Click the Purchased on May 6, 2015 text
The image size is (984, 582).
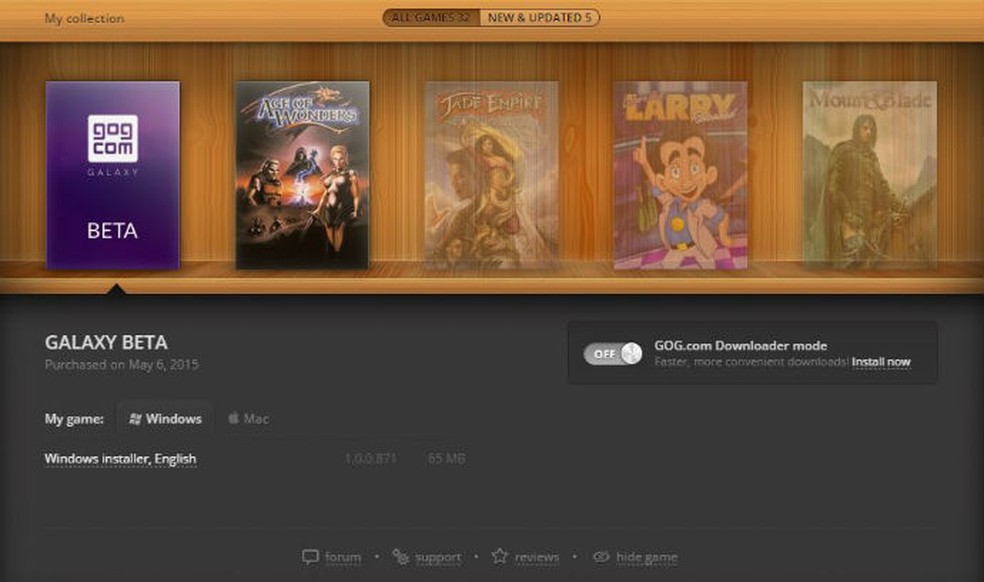(122, 364)
